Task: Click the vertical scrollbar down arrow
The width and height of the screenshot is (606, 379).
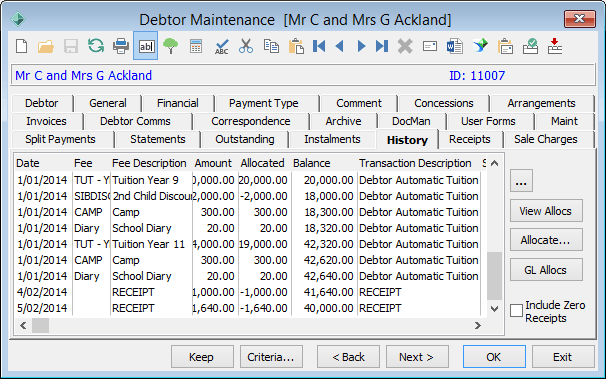Action: [x=494, y=308]
